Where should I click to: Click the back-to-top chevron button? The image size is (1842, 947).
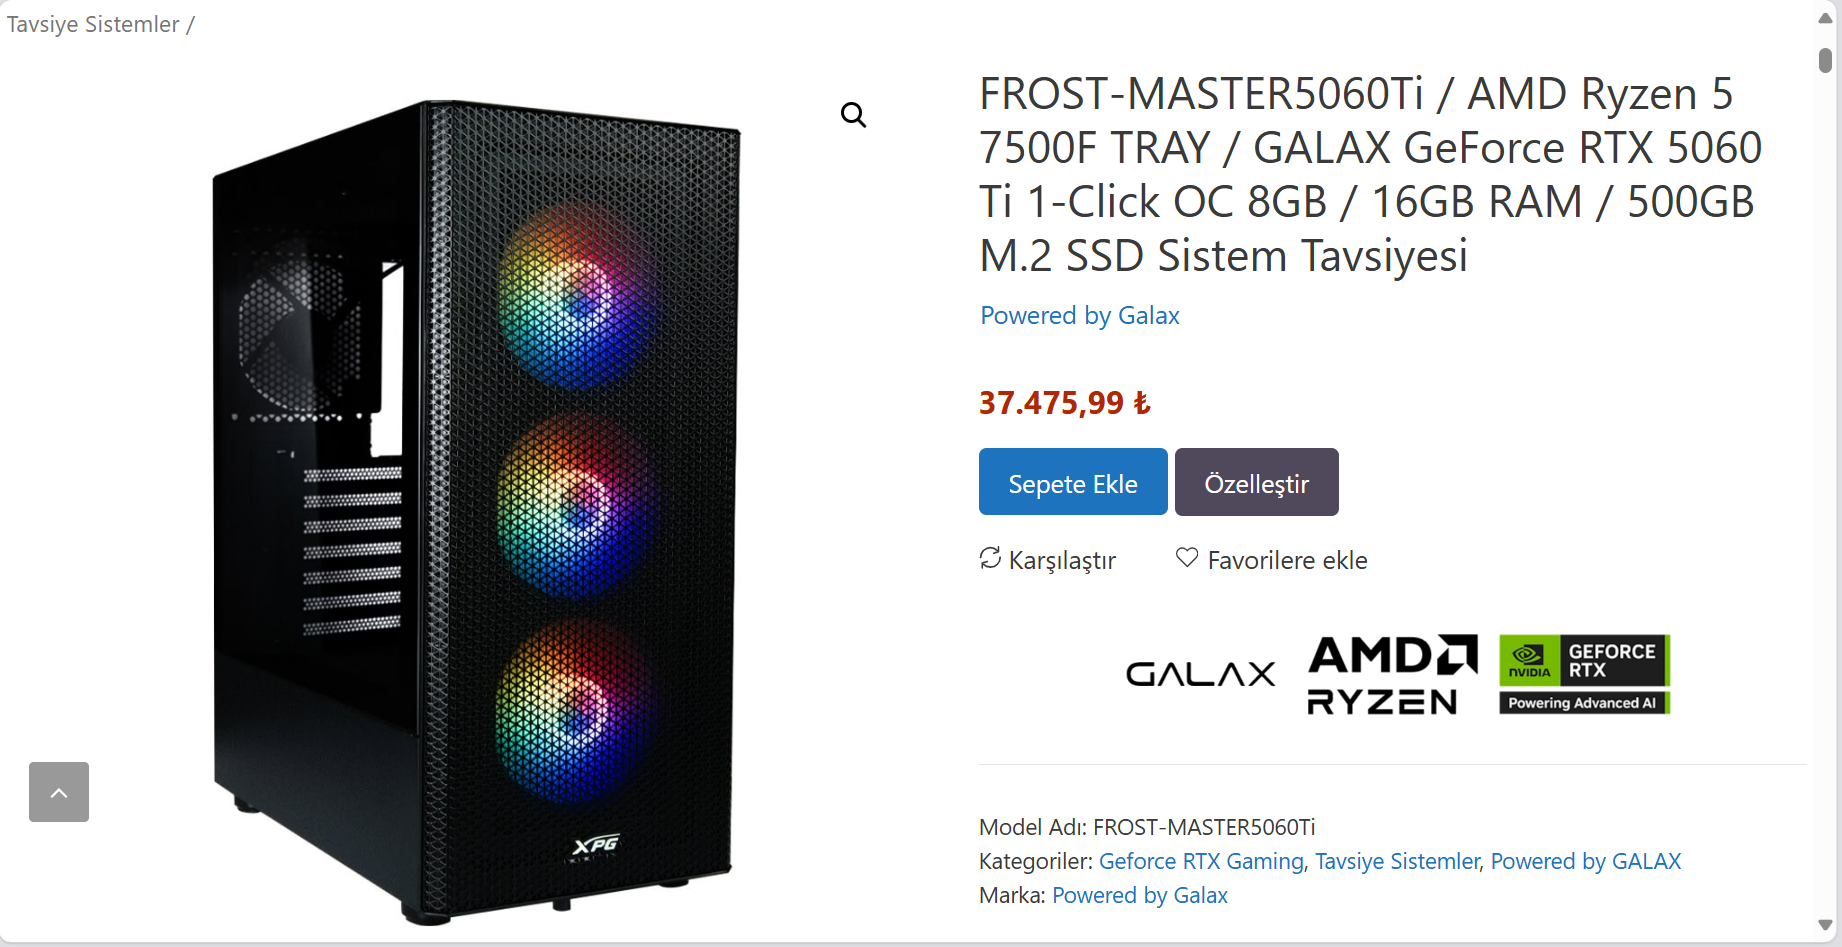tap(59, 792)
